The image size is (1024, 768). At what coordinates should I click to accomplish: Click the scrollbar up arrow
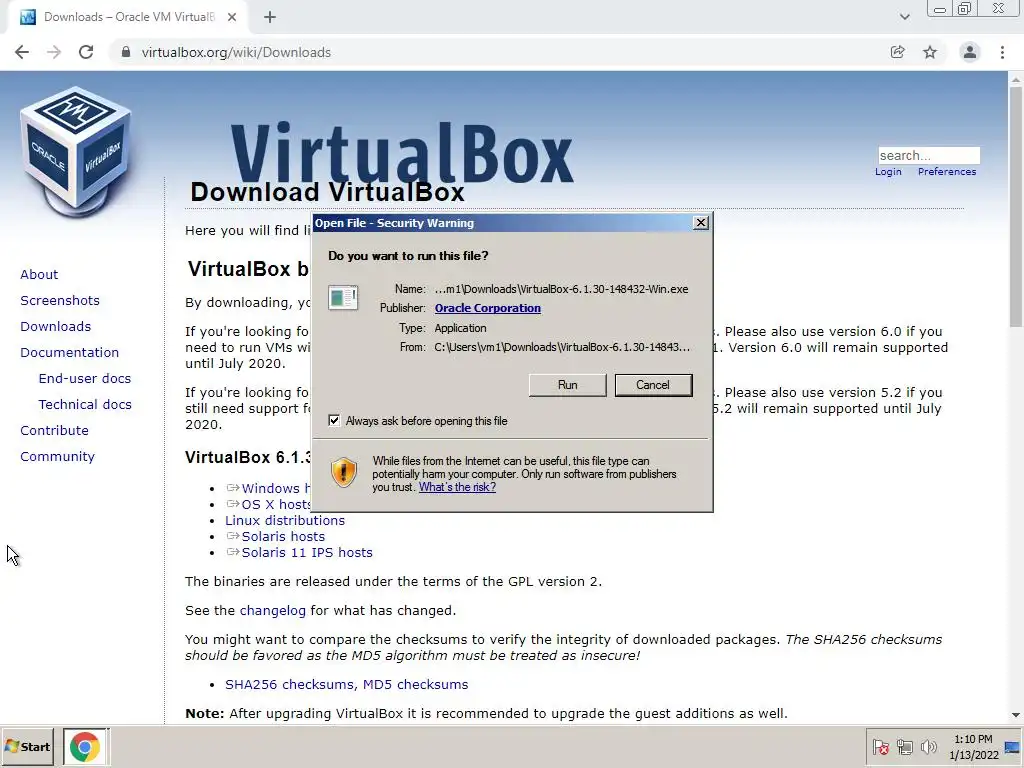click(1016, 80)
